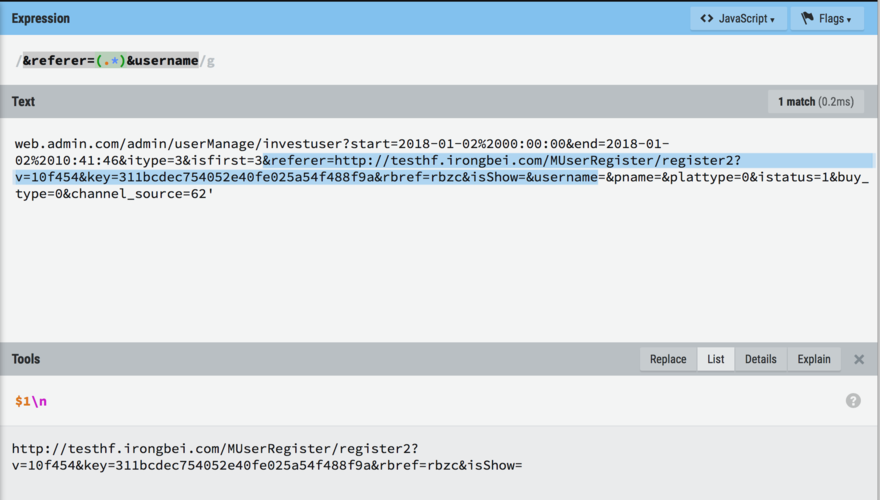Open the Flags dropdown

tap(827, 19)
